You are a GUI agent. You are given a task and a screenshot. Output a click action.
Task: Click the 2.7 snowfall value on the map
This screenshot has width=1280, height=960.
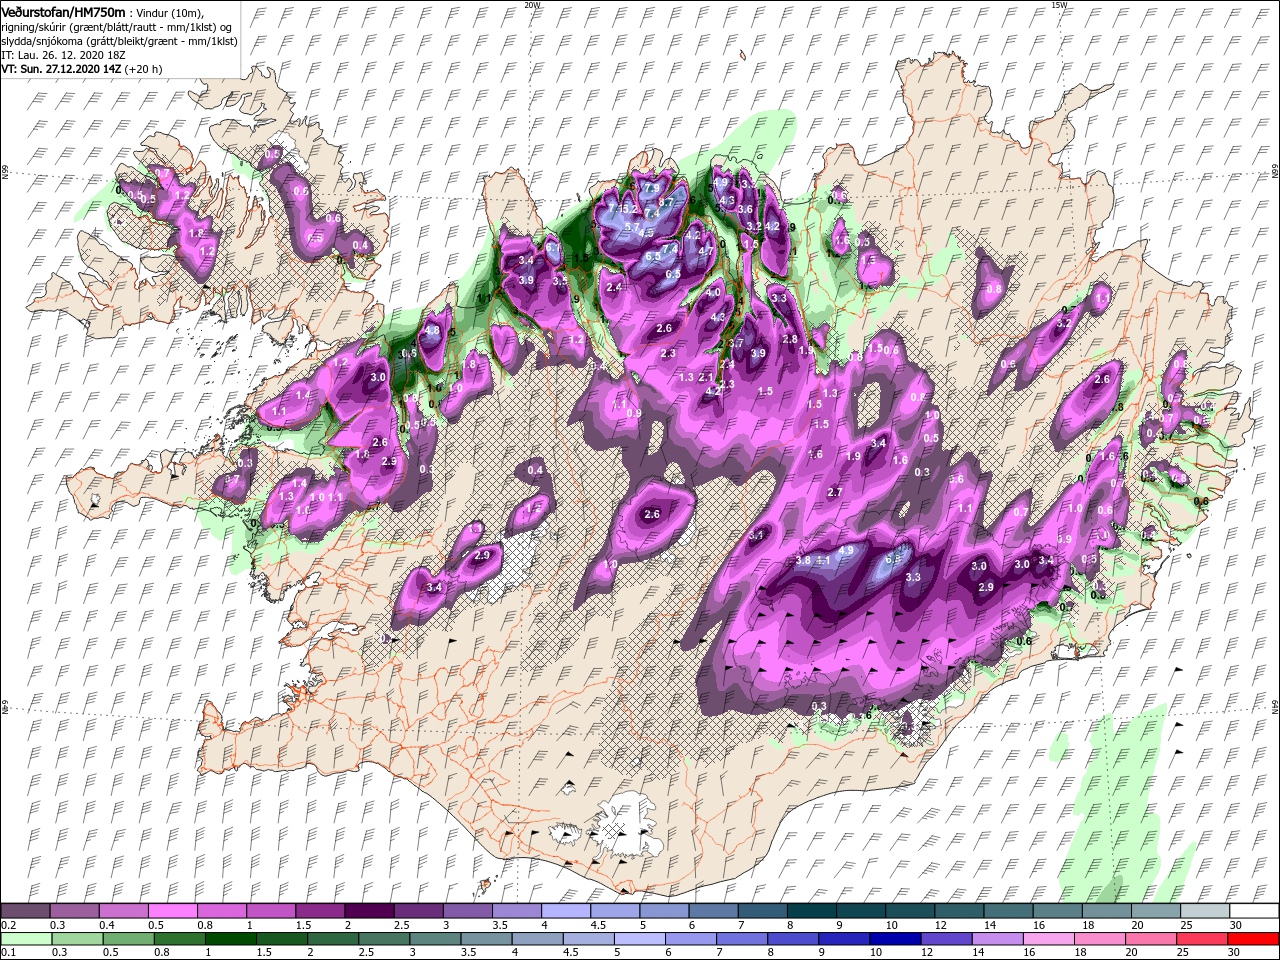point(835,492)
